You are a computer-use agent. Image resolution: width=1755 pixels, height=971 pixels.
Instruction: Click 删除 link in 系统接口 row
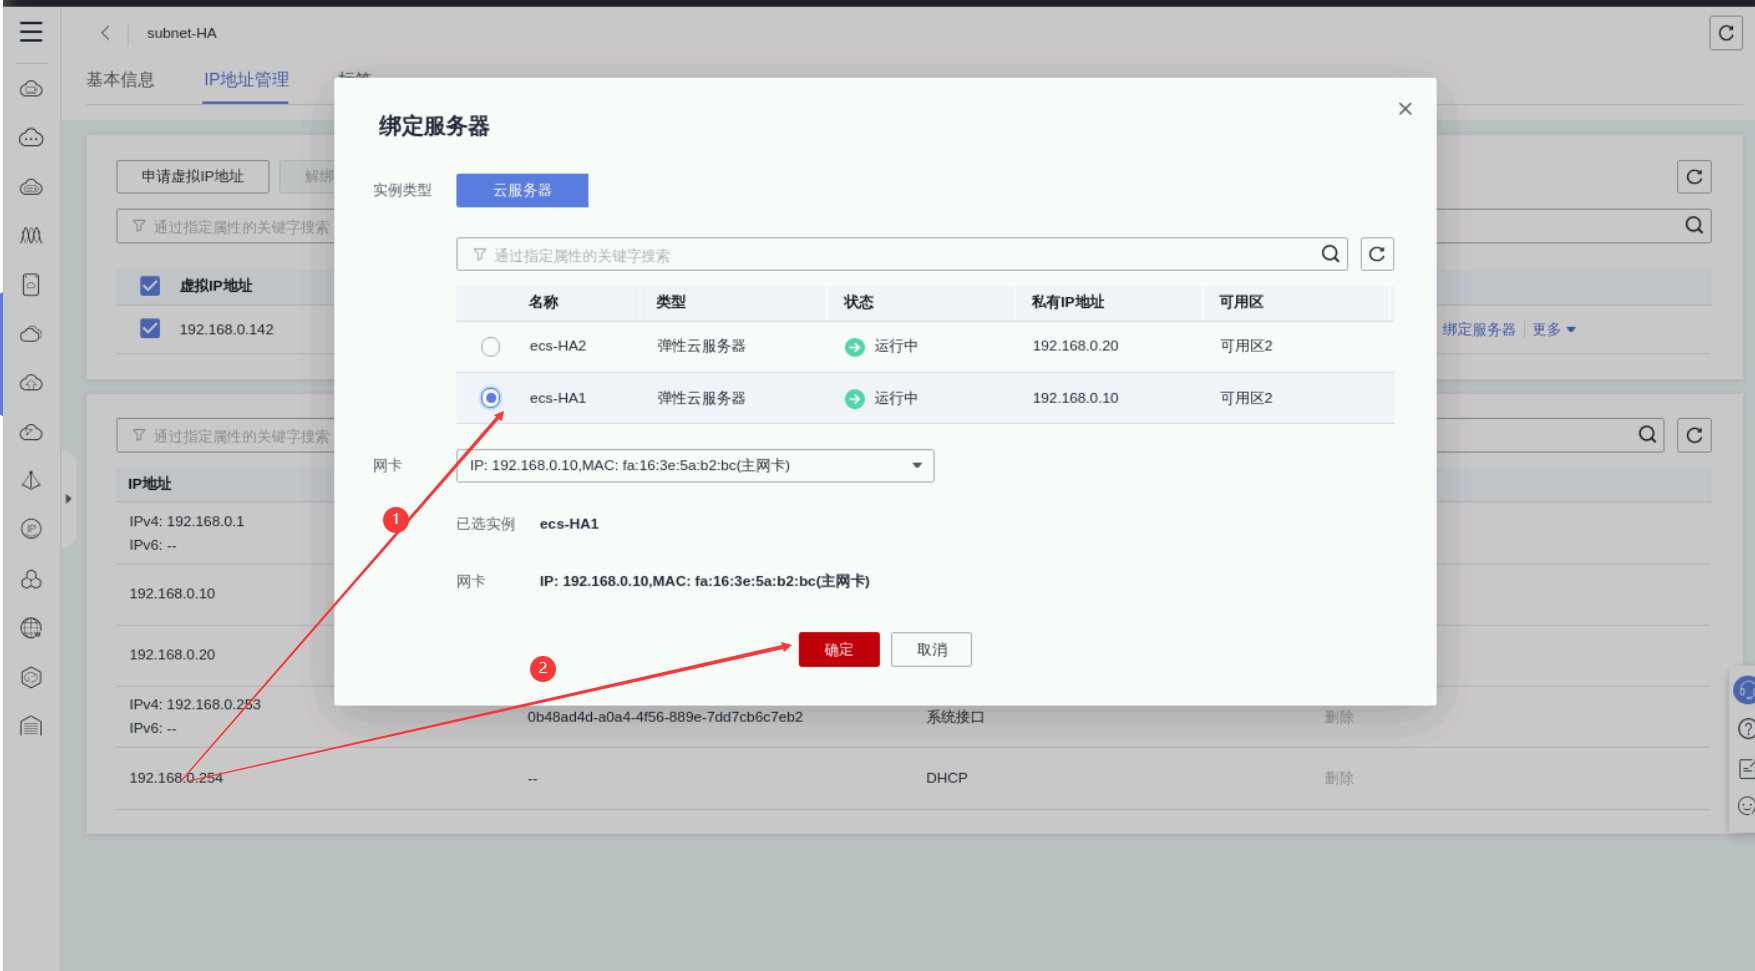[x=1339, y=717]
